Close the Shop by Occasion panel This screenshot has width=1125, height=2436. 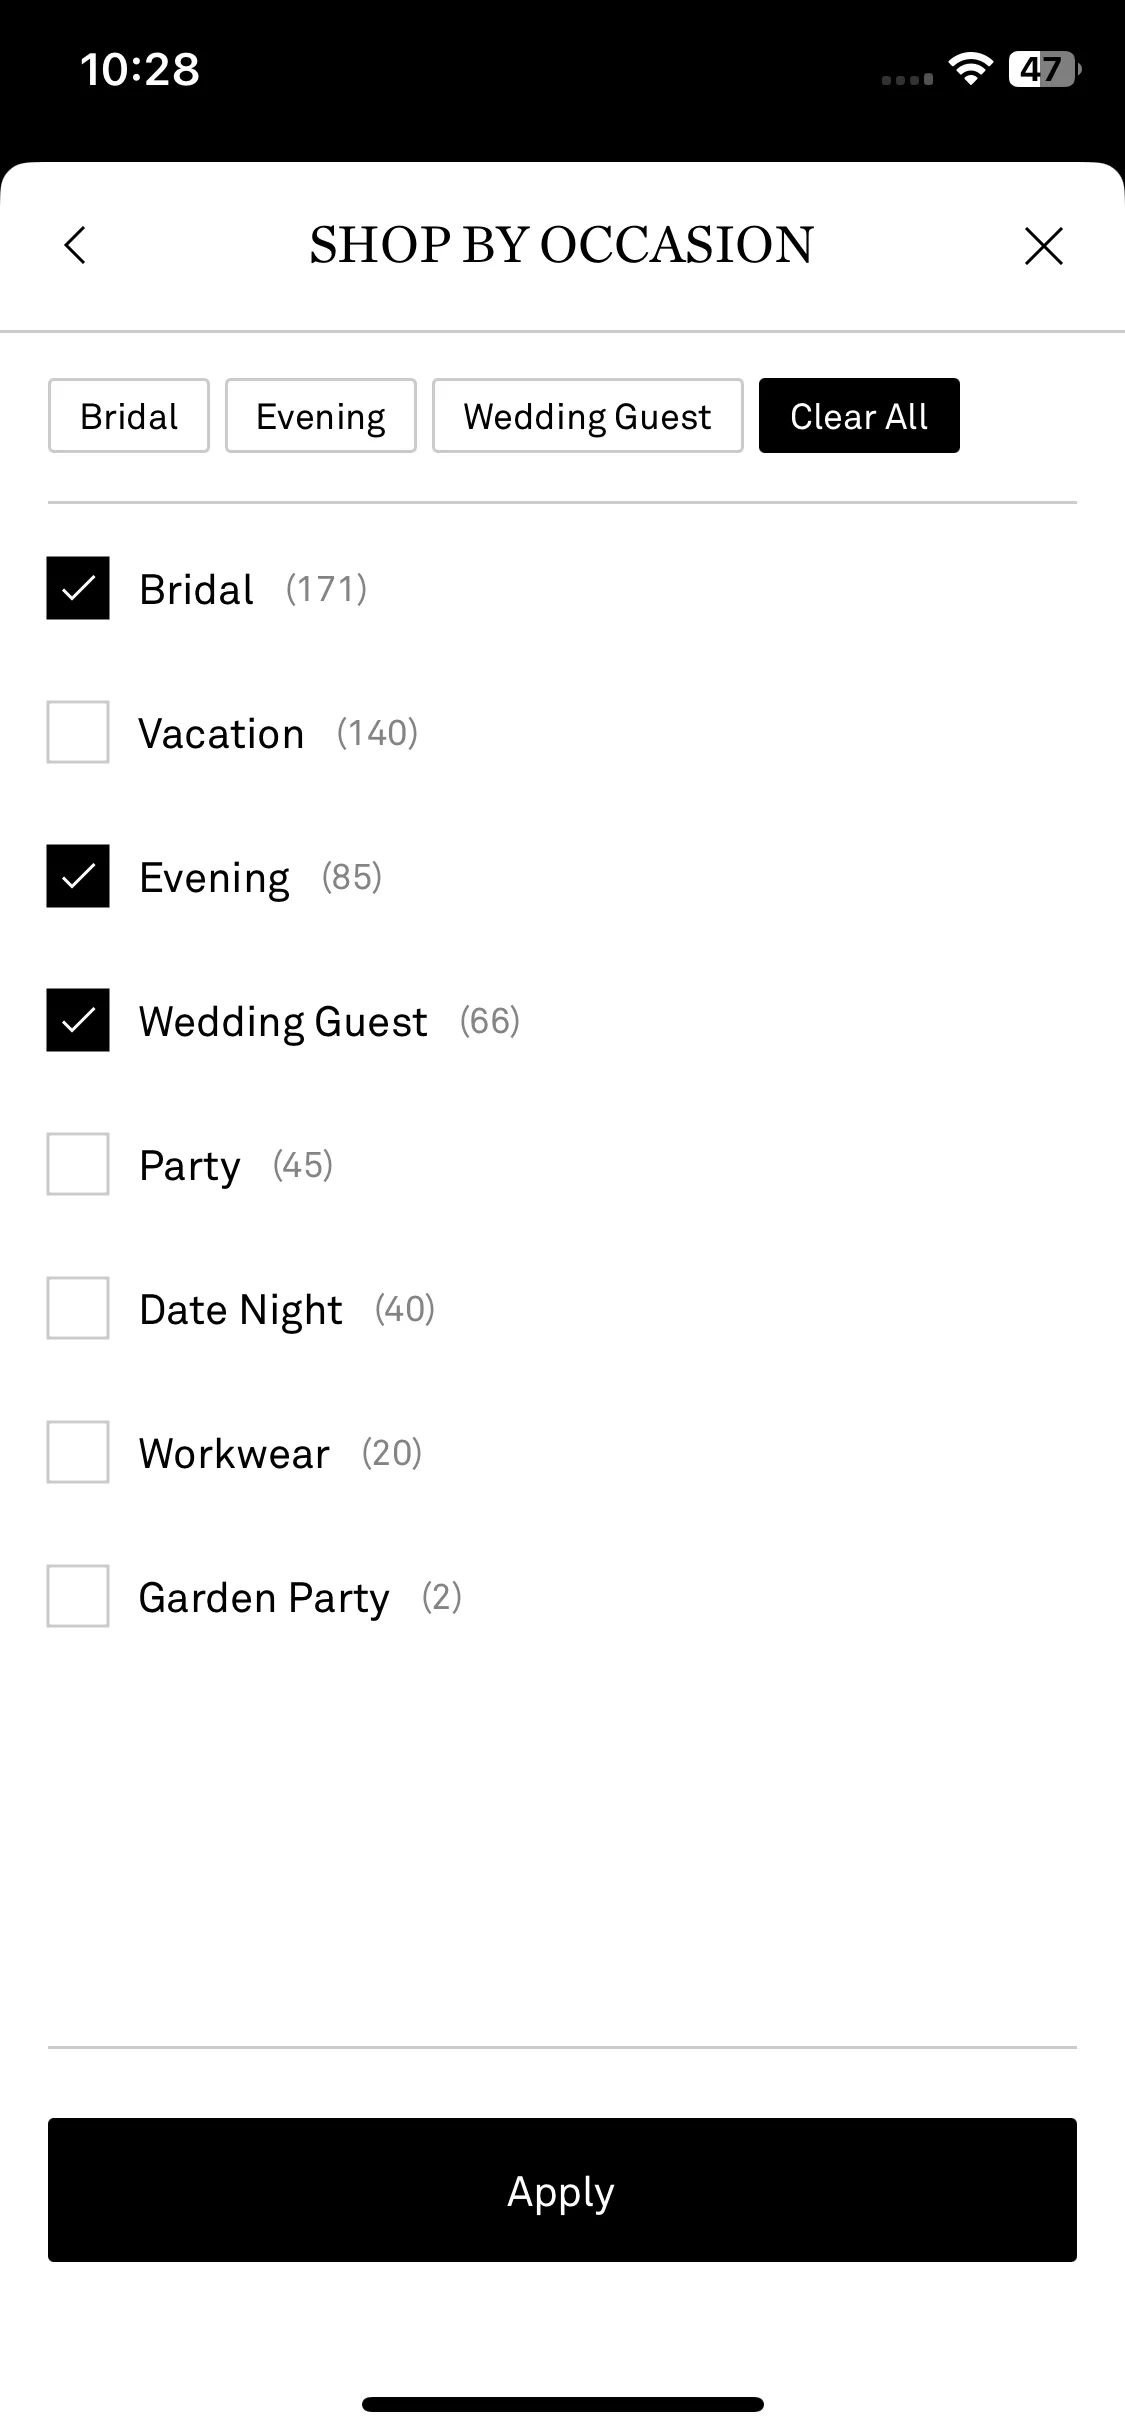pos(1044,245)
